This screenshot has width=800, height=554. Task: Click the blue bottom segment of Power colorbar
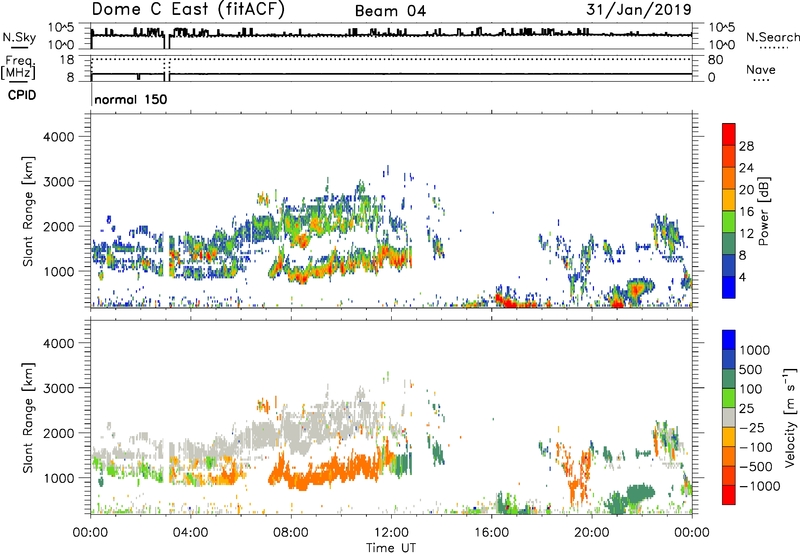[729, 287]
